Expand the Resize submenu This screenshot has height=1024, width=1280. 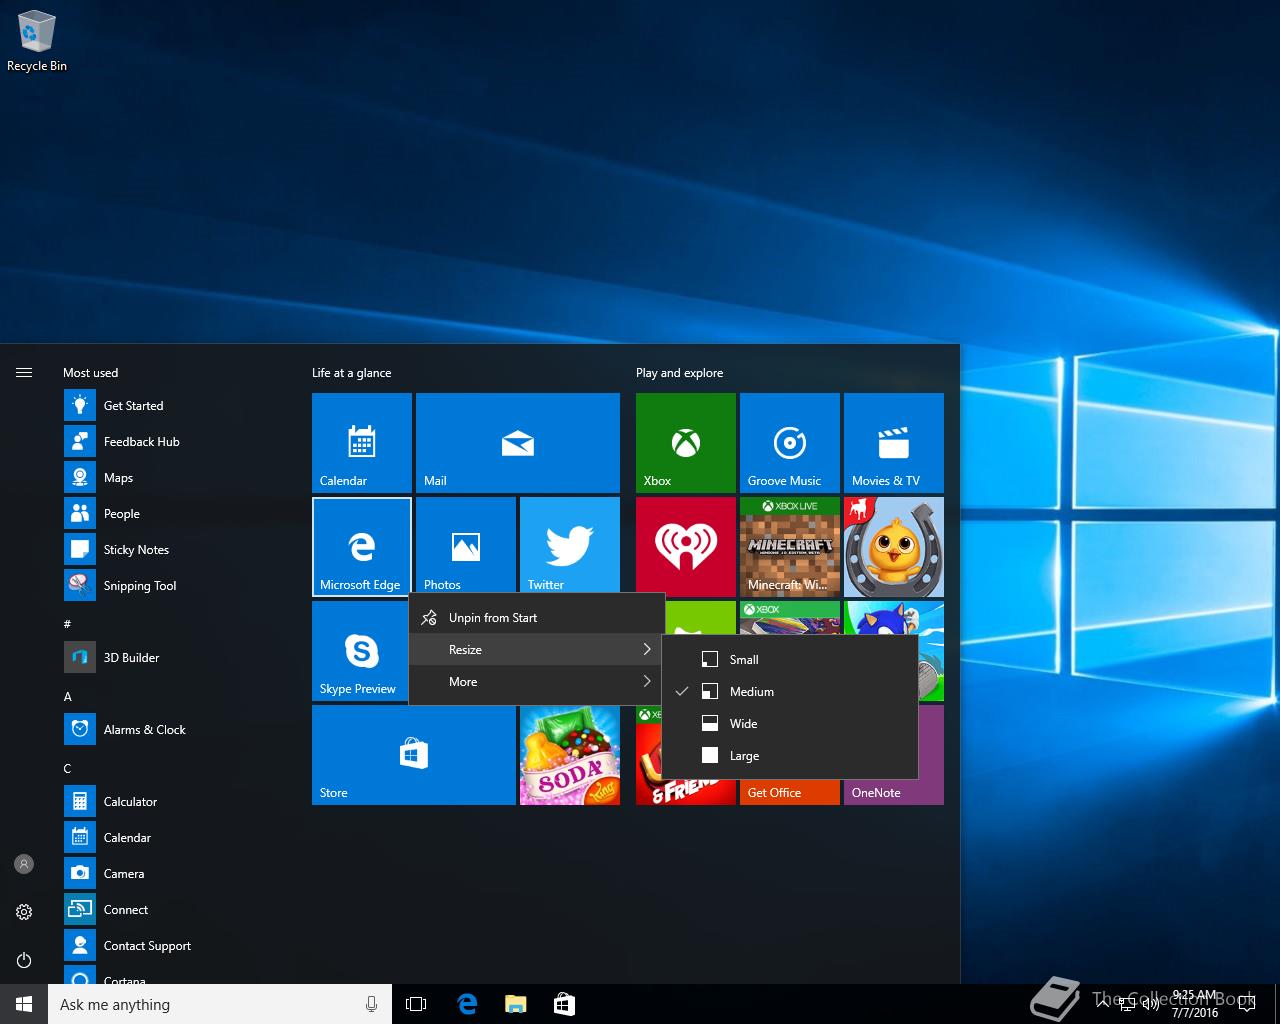click(x=536, y=649)
